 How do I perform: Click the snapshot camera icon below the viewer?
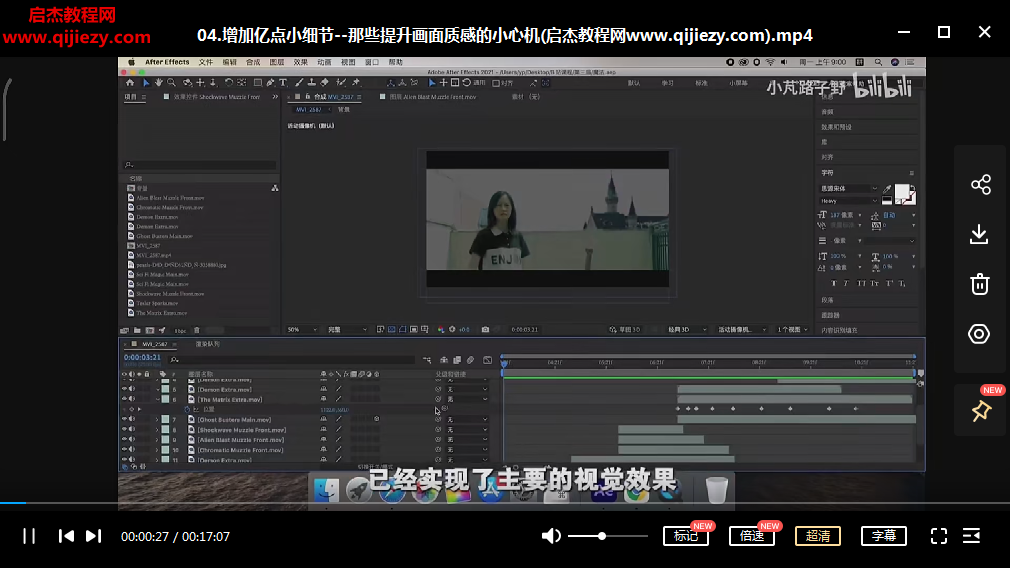point(485,330)
